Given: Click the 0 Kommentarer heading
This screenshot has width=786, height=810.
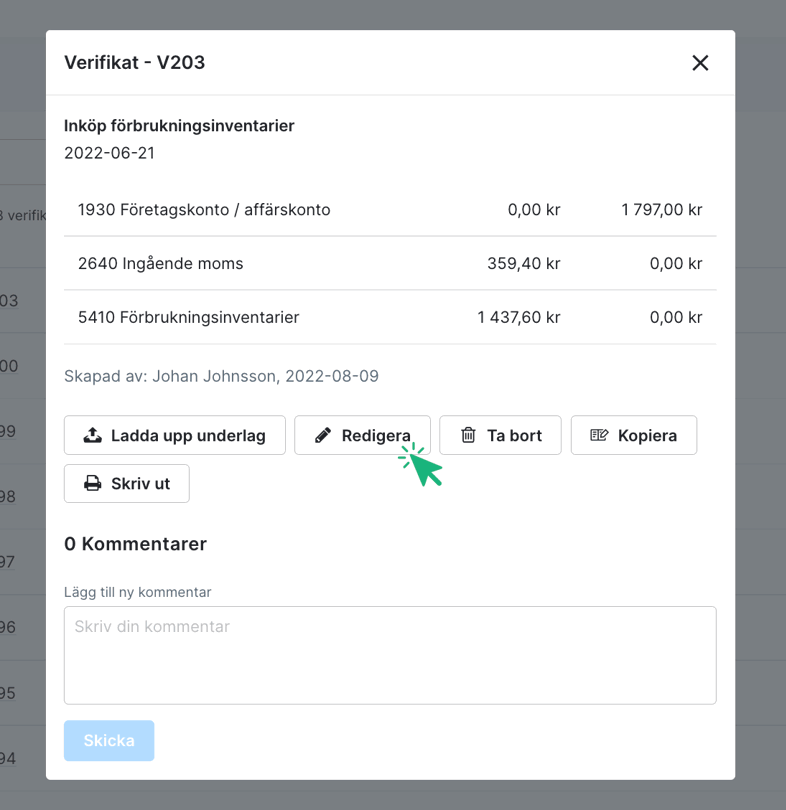Looking at the screenshot, I should coord(135,544).
